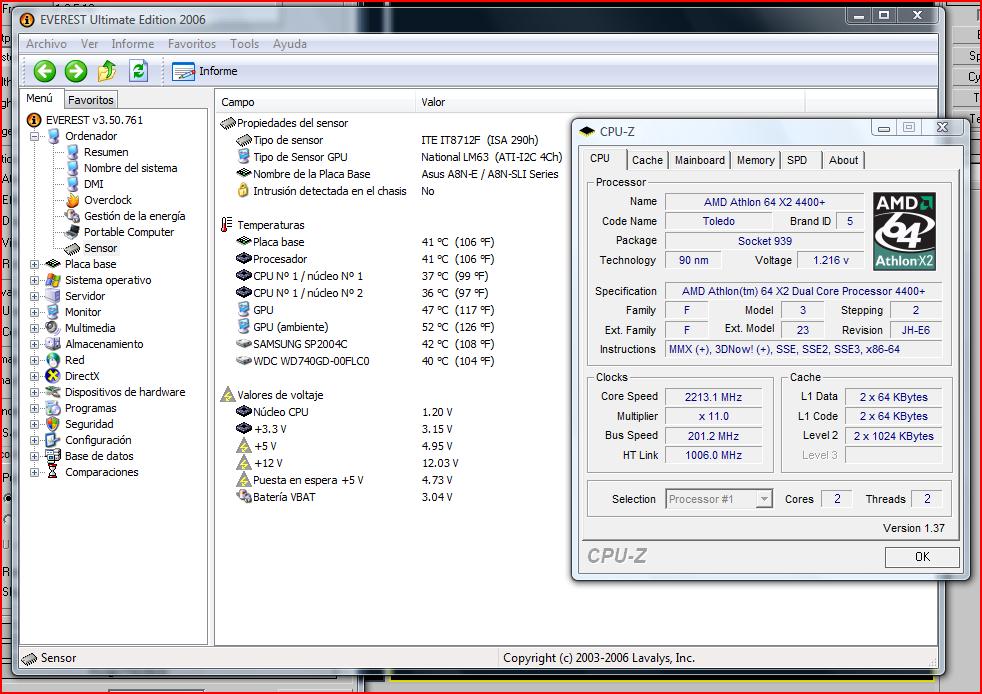Expand the Sistema operativo tree node
The height and width of the screenshot is (694, 982).
click(34, 280)
